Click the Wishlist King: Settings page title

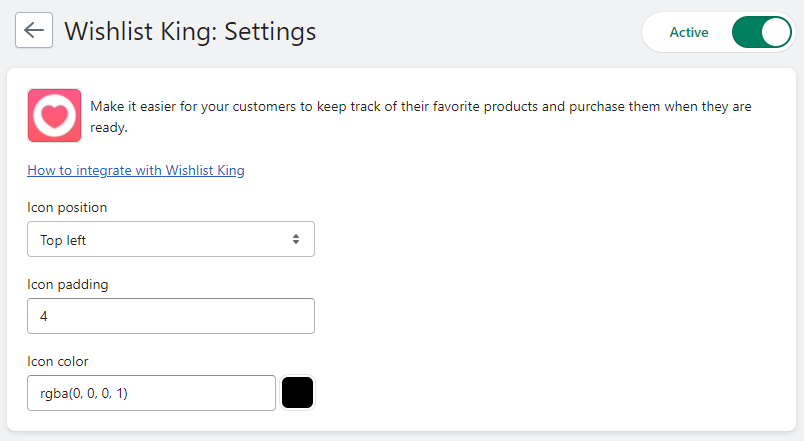[190, 31]
